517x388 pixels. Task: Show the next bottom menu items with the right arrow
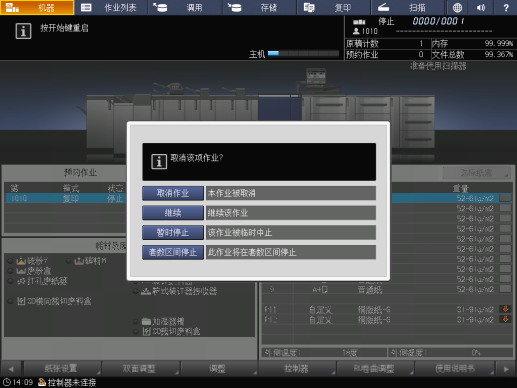click(506, 369)
